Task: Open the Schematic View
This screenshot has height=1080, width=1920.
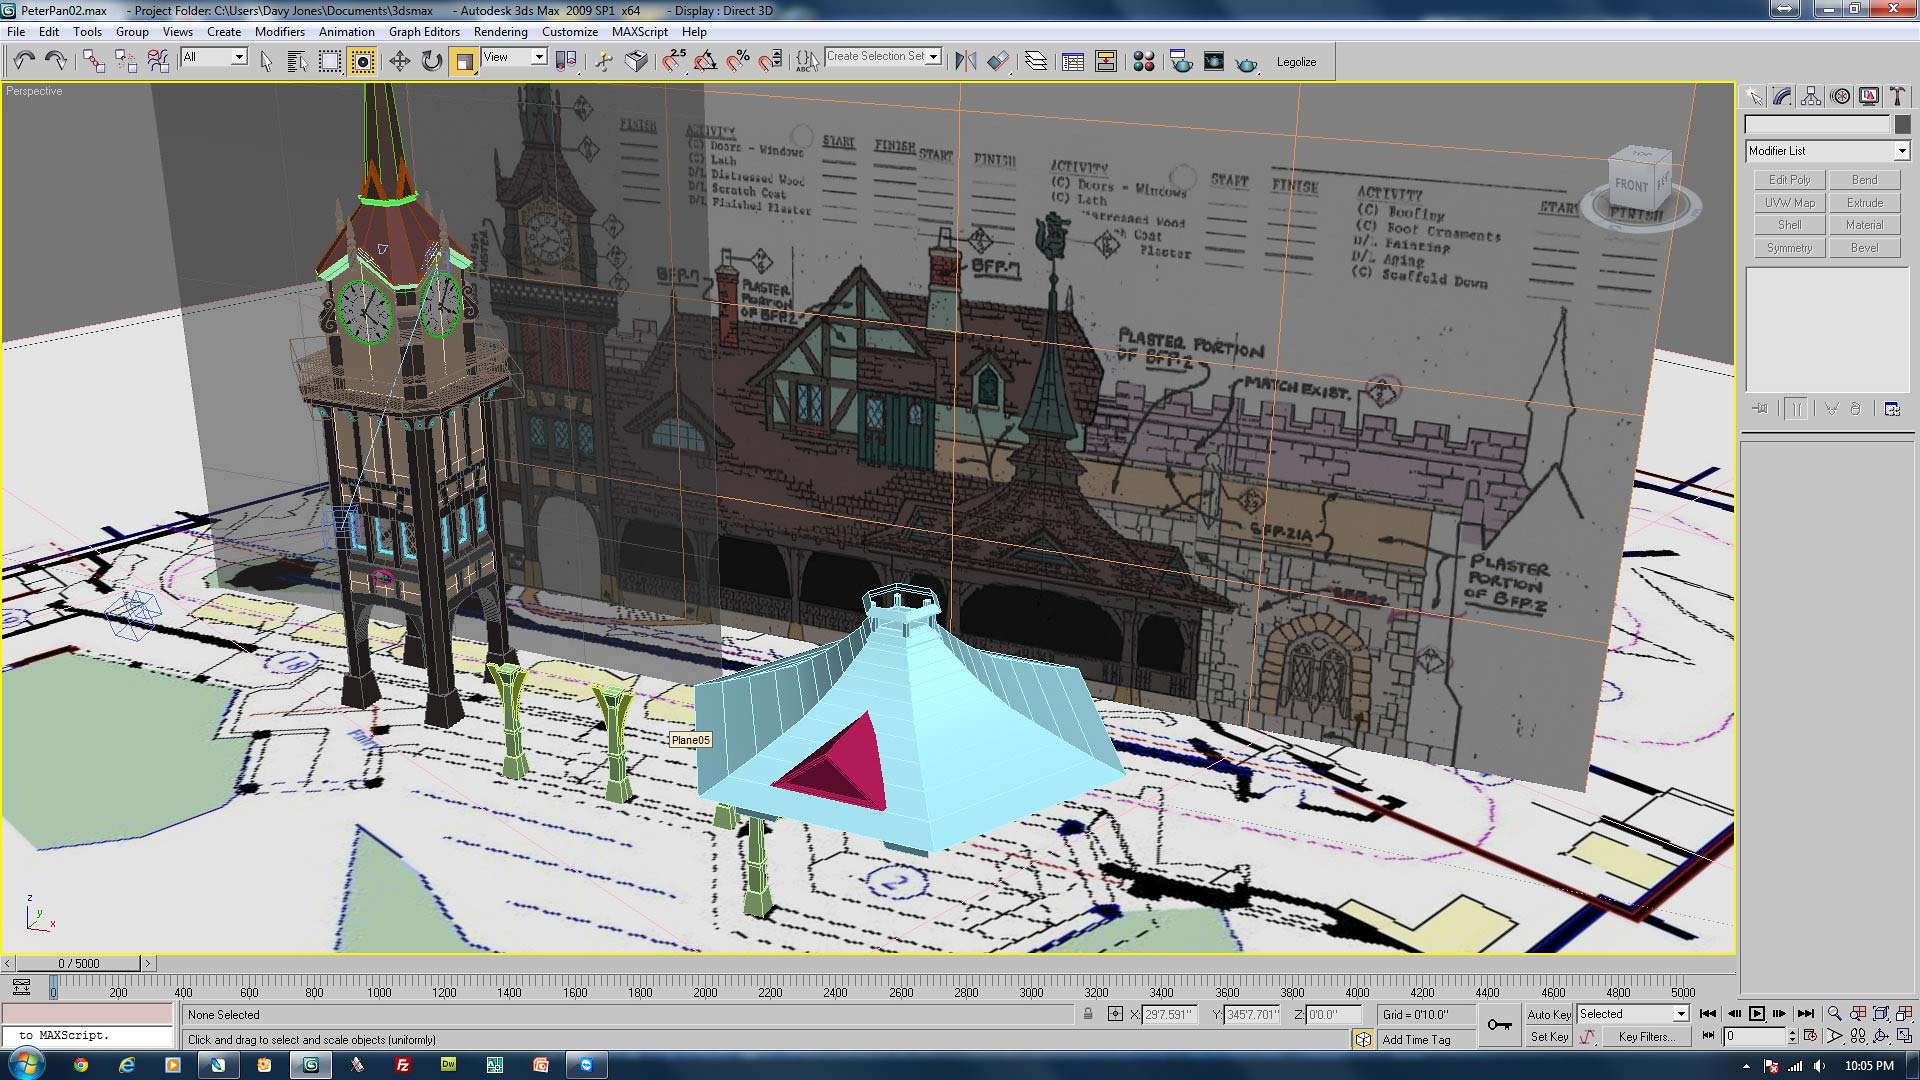Action: click(1106, 62)
